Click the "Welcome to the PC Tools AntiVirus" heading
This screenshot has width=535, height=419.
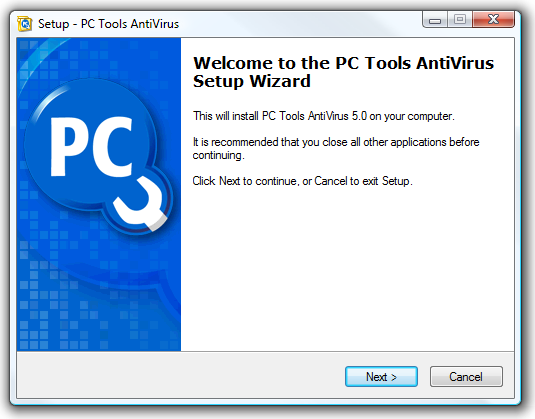(343, 63)
